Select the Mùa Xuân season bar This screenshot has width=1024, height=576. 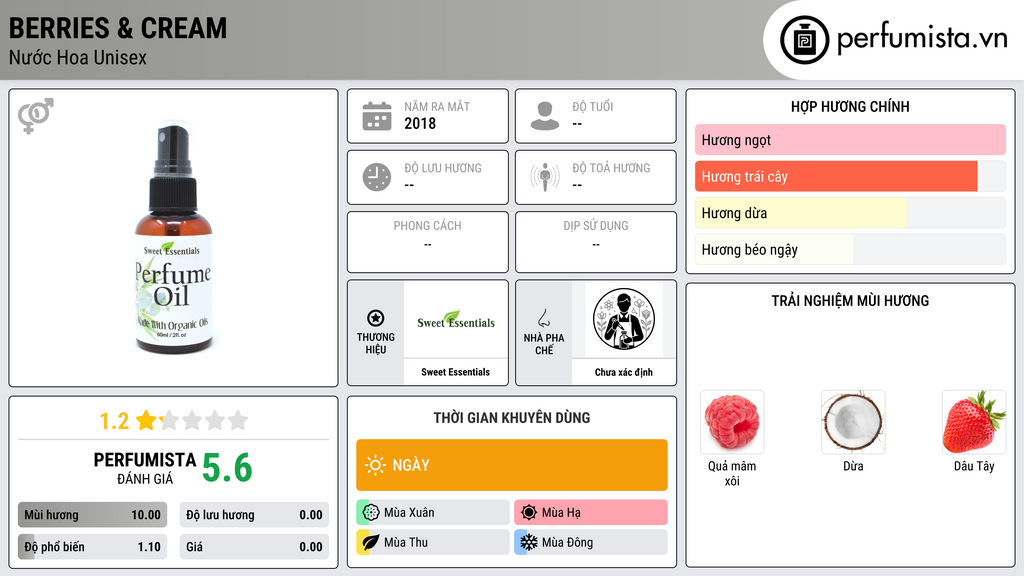(433, 512)
